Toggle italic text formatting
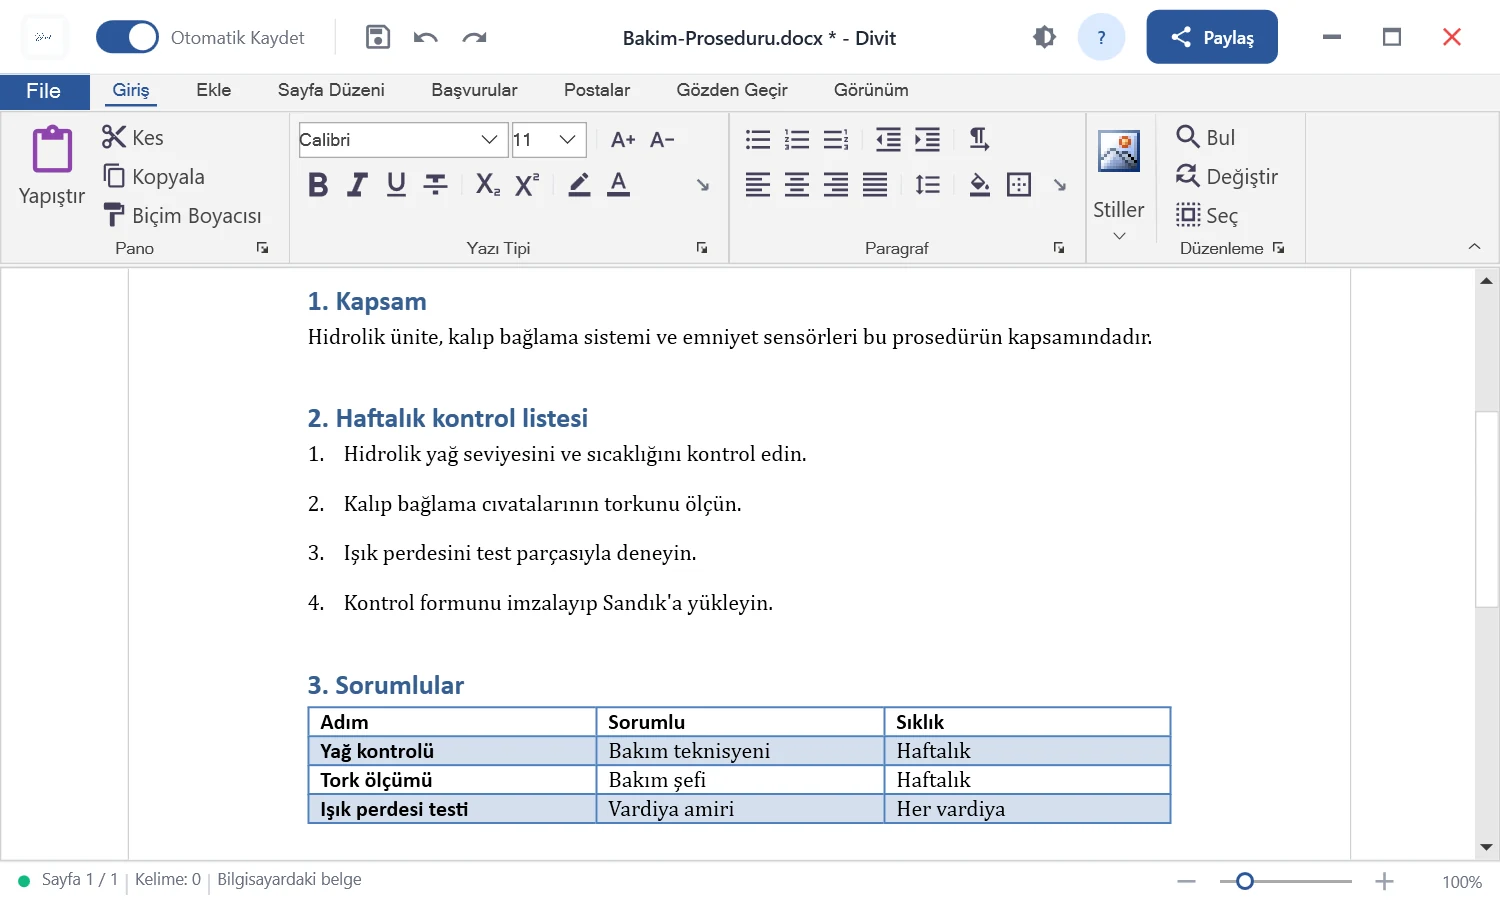Viewport: 1500px width, 900px height. pos(357,185)
